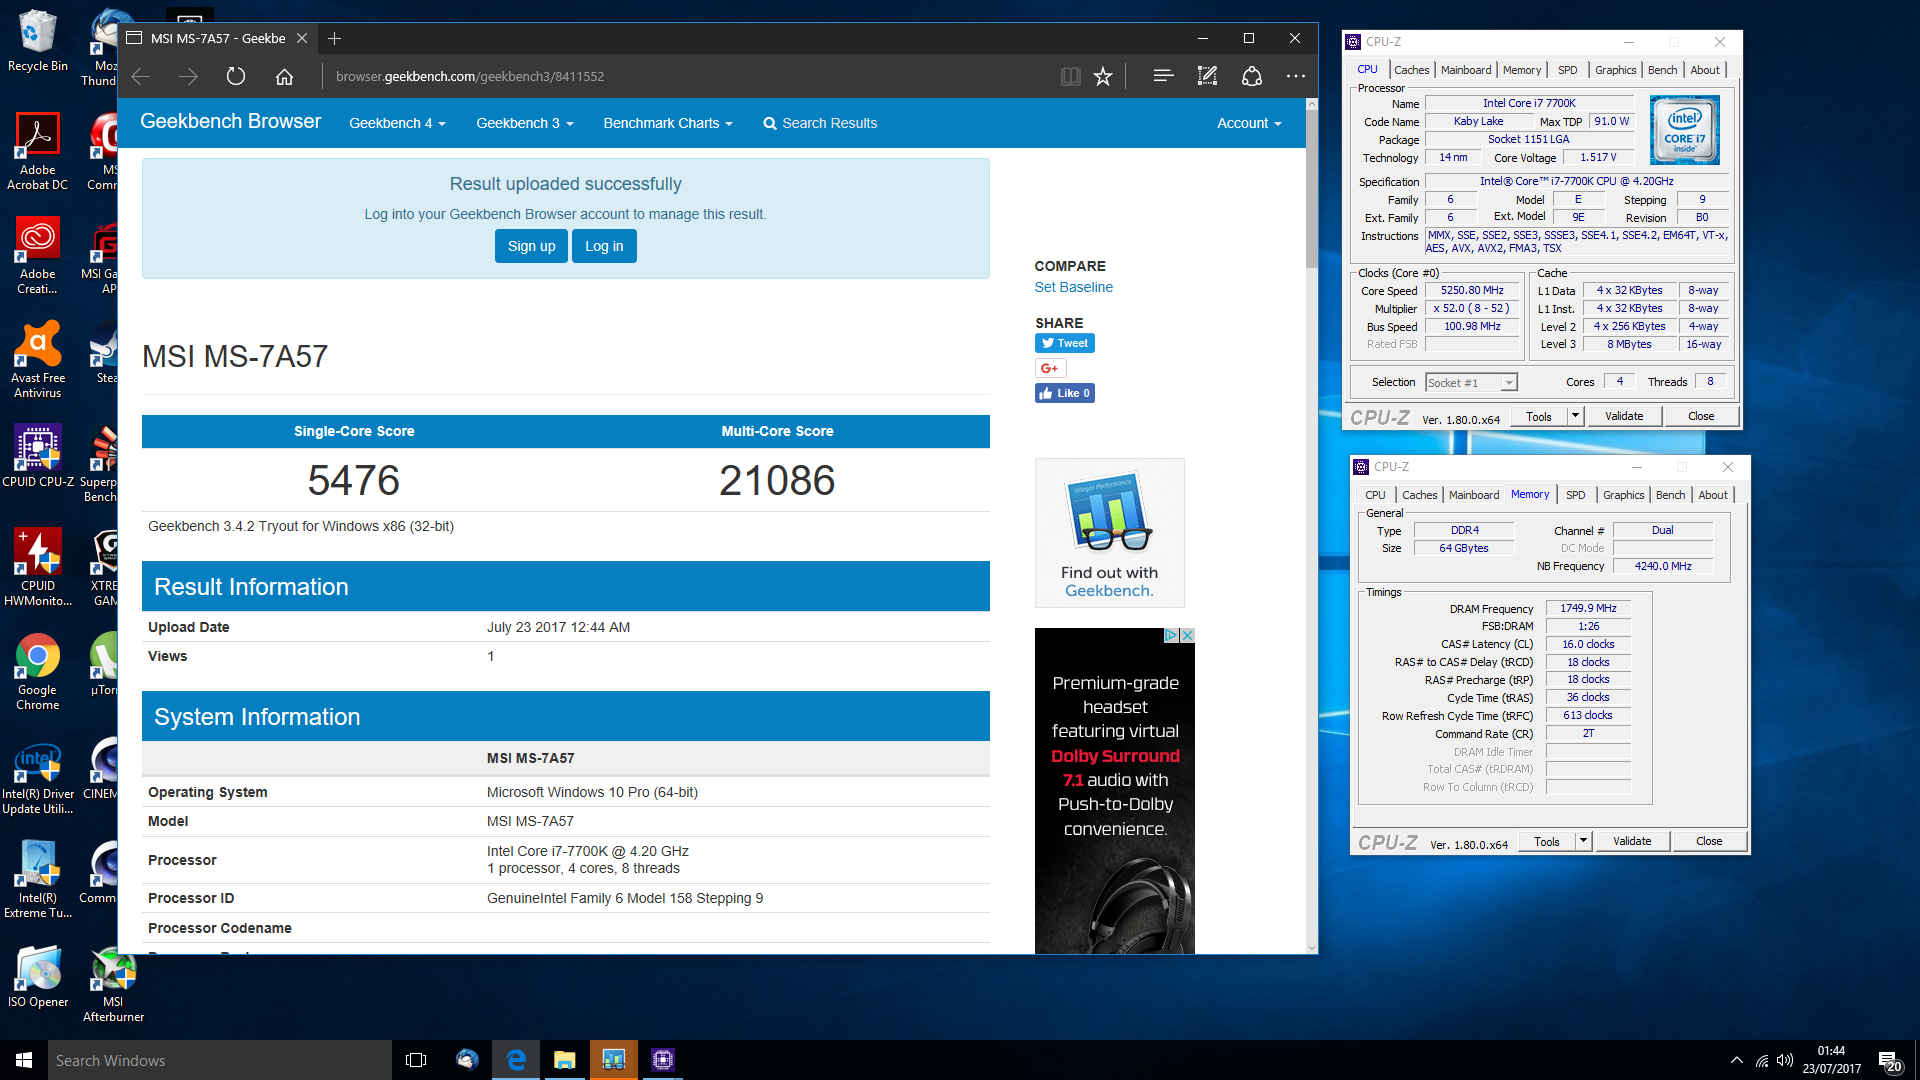The width and height of the screenshot is (1920, 1080).
Task: Click the Sign up button
Action: pos(531,246)
